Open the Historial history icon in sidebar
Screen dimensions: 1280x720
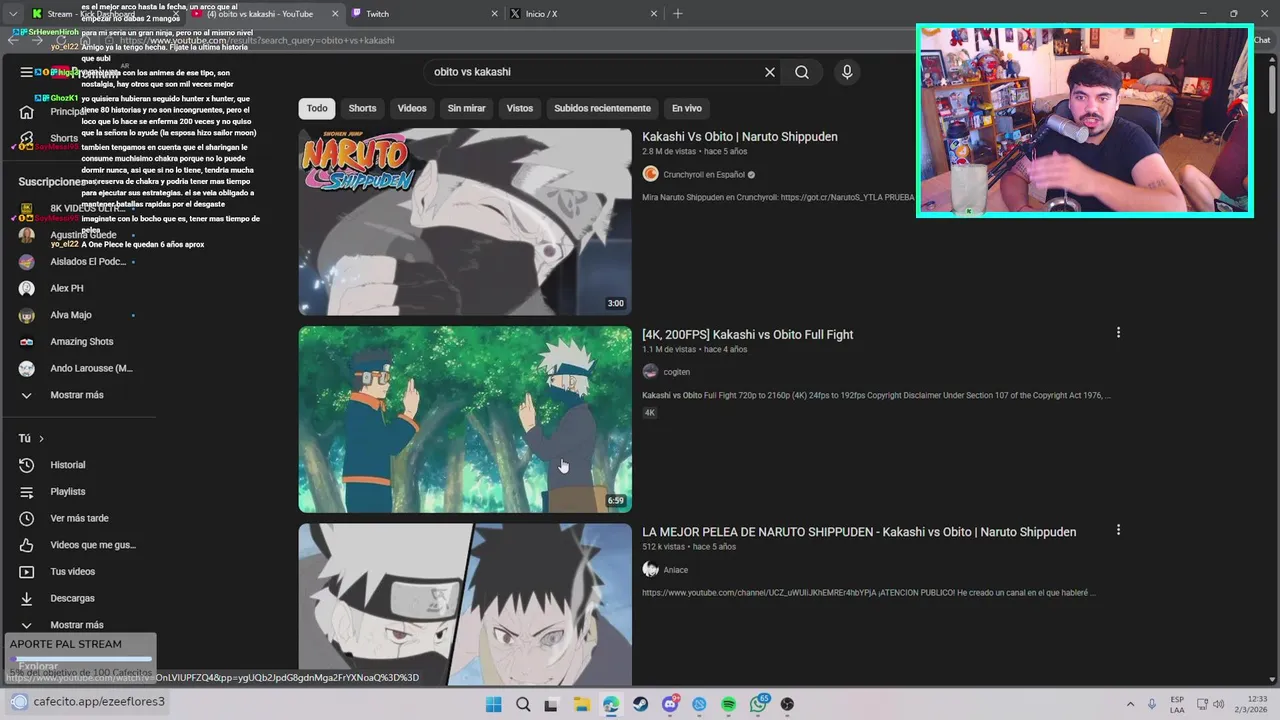27,465
